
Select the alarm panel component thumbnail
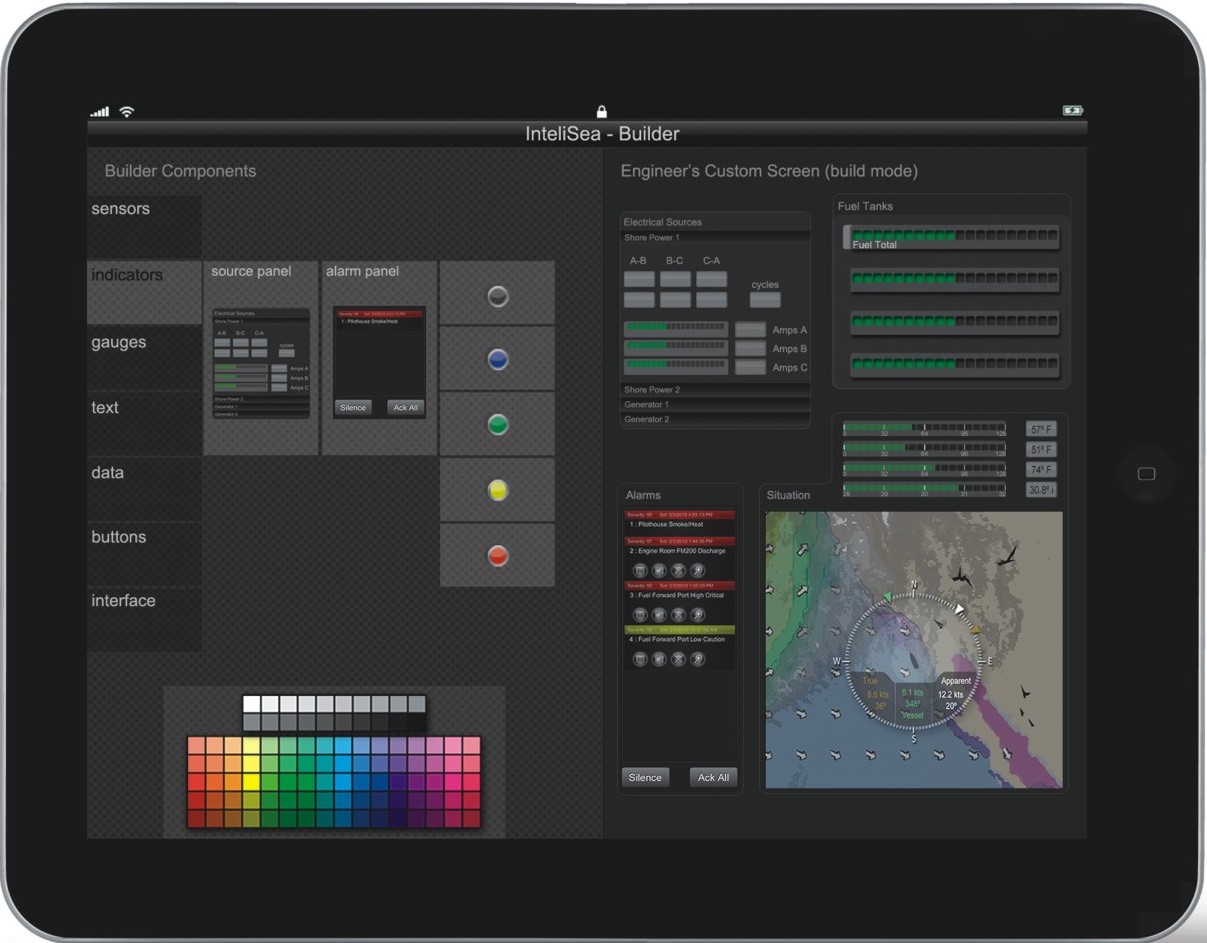click(x=379, y=358)
